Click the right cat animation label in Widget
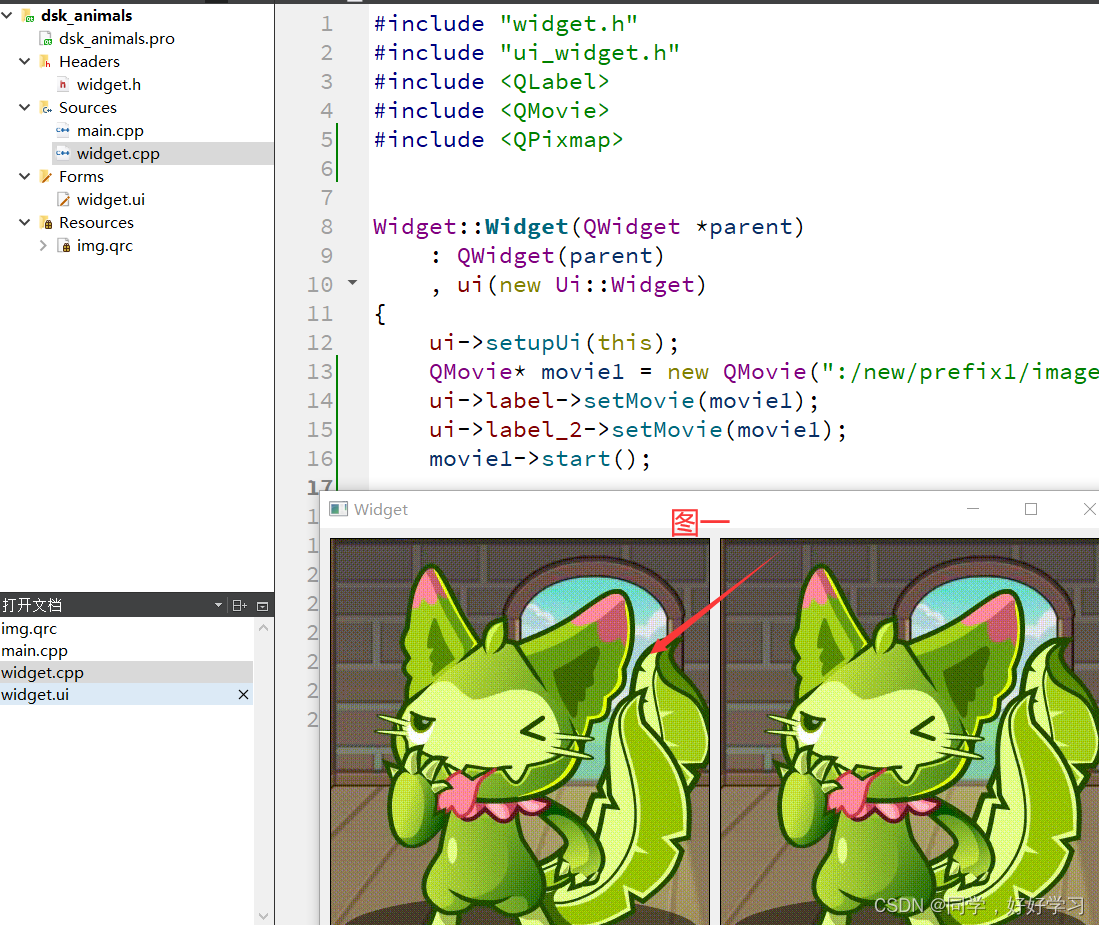 coord(910,732)
